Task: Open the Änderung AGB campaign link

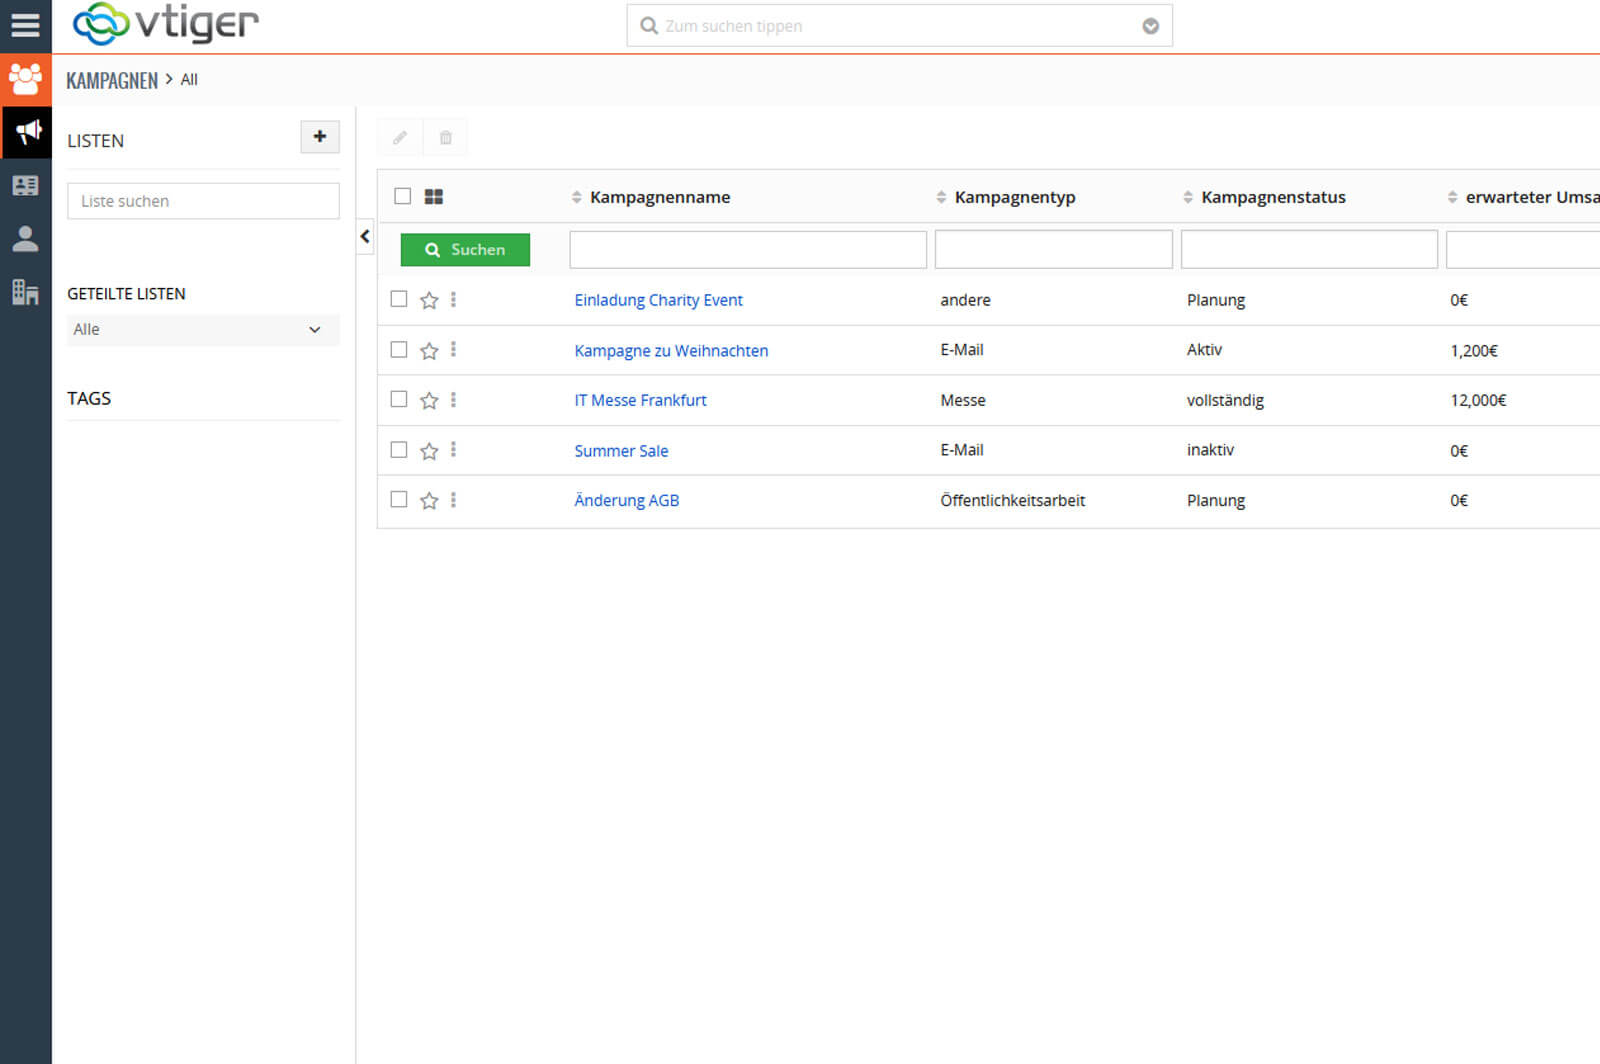Action: pos(626,501)
